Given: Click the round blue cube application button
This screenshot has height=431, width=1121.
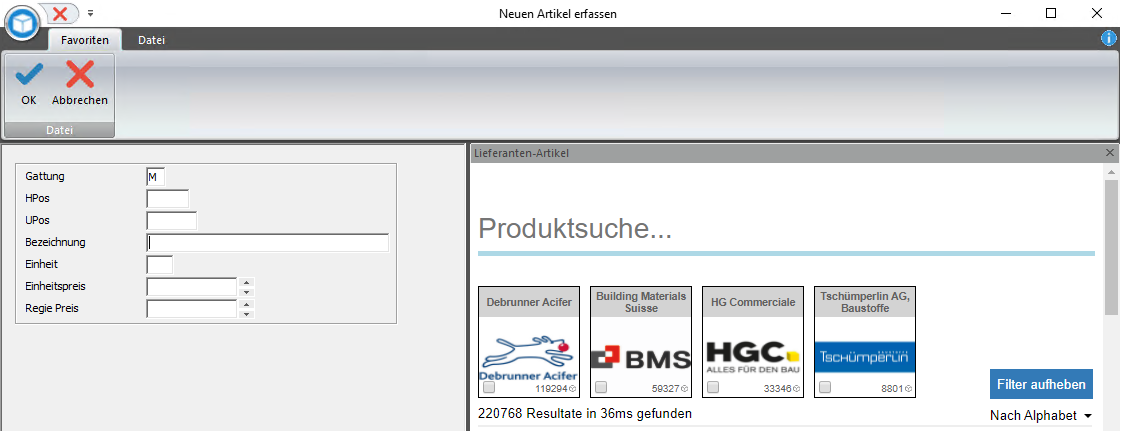Looking at the screenshot, I should tap(24, 25).
